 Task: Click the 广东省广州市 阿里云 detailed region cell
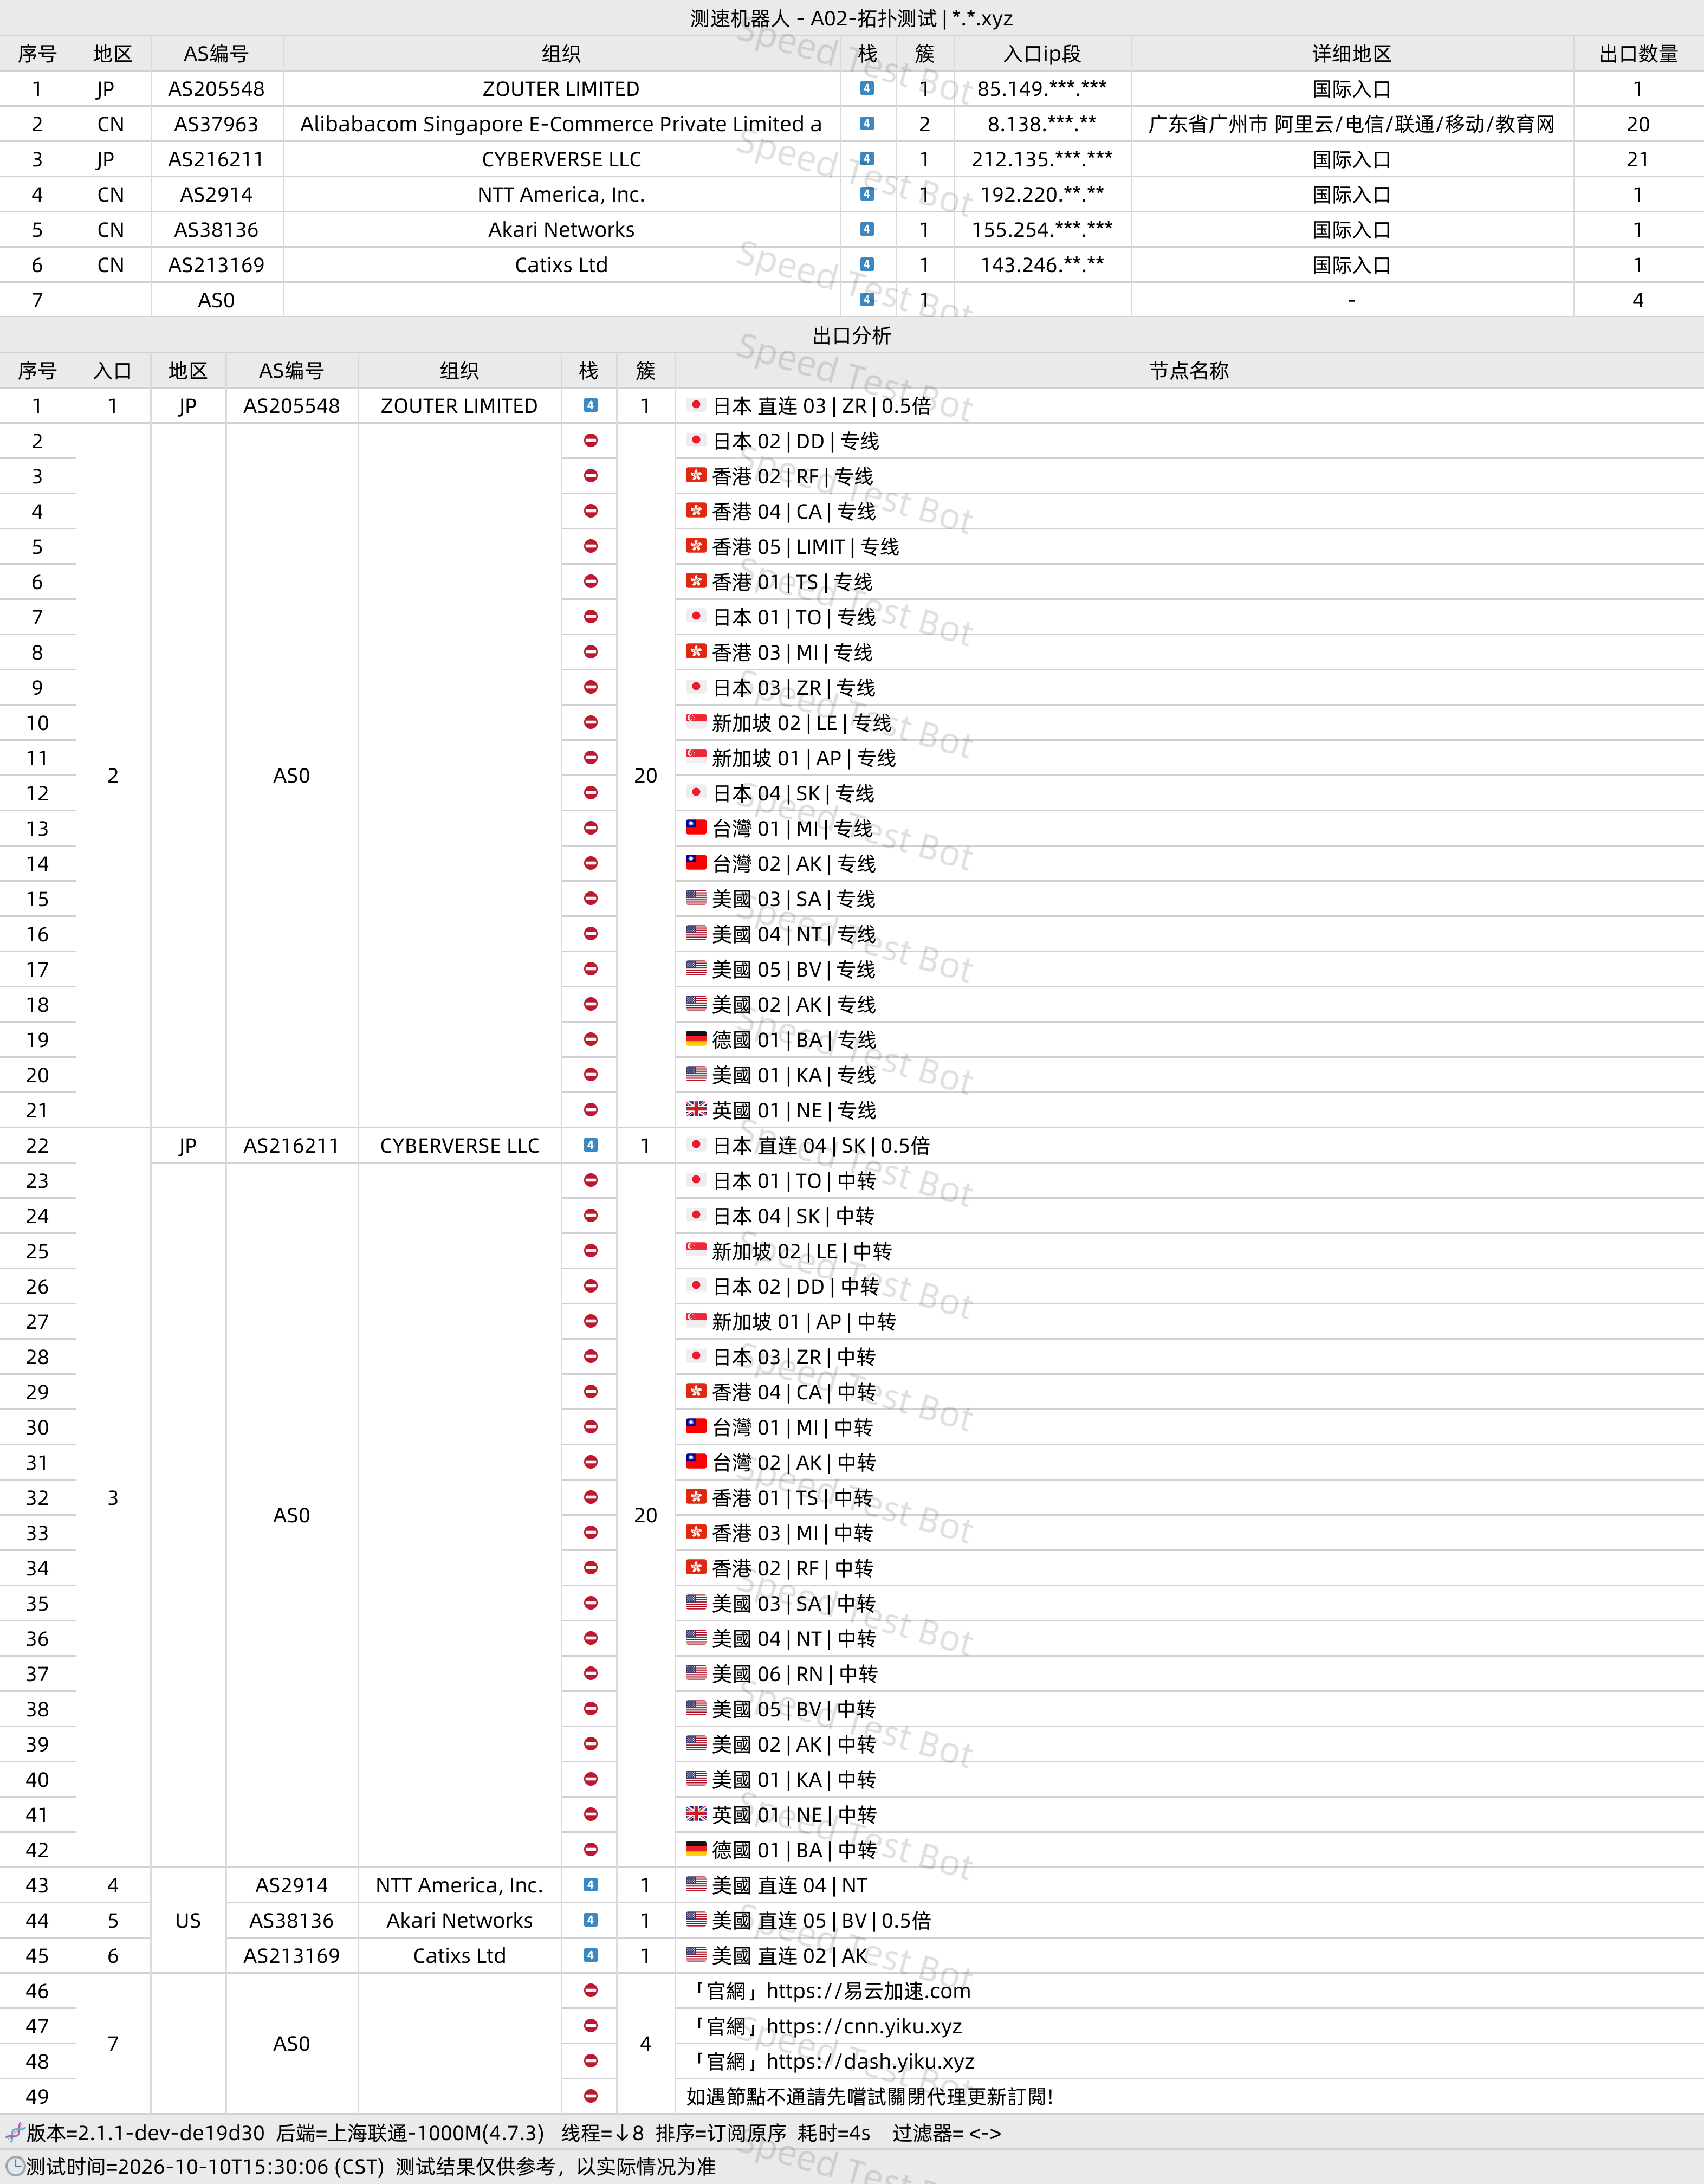pyautogui.click(x=1352, y=124)
